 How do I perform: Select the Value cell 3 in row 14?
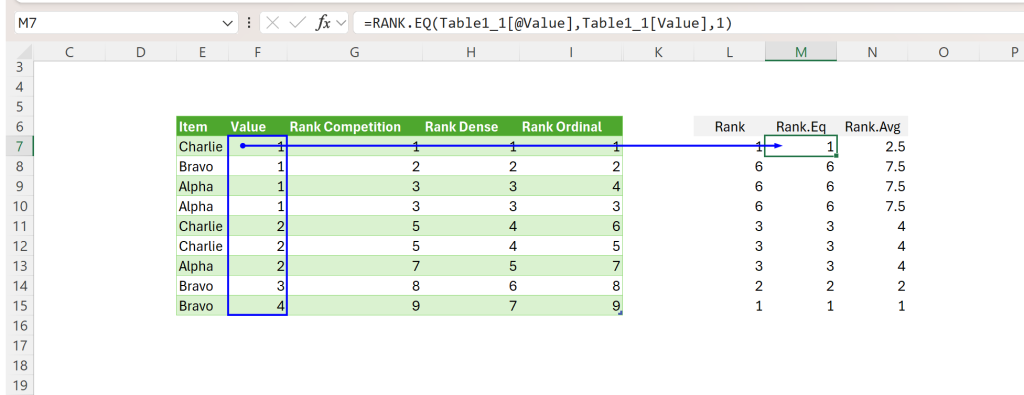coord(257,286)
